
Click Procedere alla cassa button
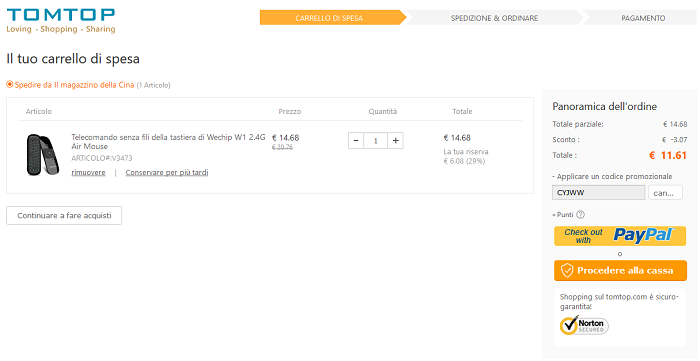[x=620, y=270]
